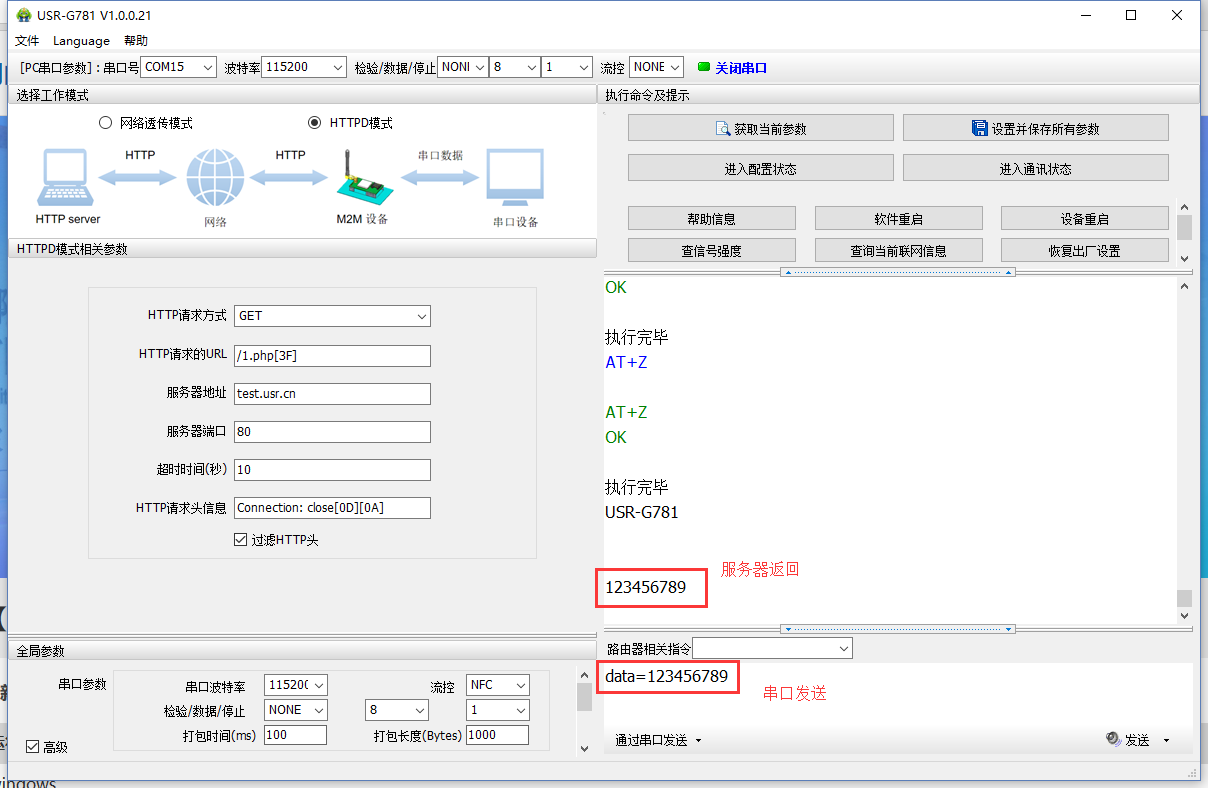The image size is (1208, 788).
Task: Open the 文件 menu
Action: tap(27, 41)
